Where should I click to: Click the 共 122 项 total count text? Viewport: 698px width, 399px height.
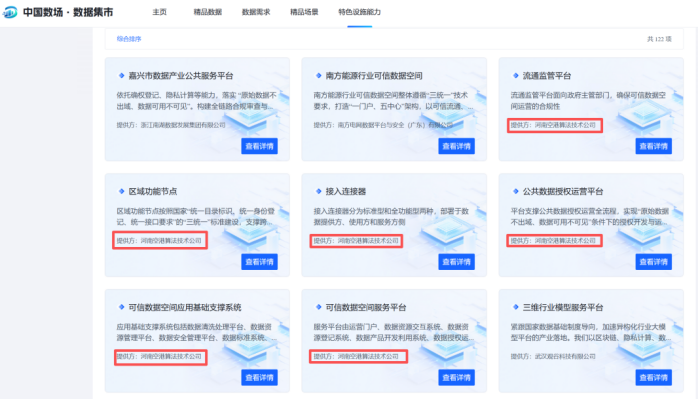[x=659, y=39]
